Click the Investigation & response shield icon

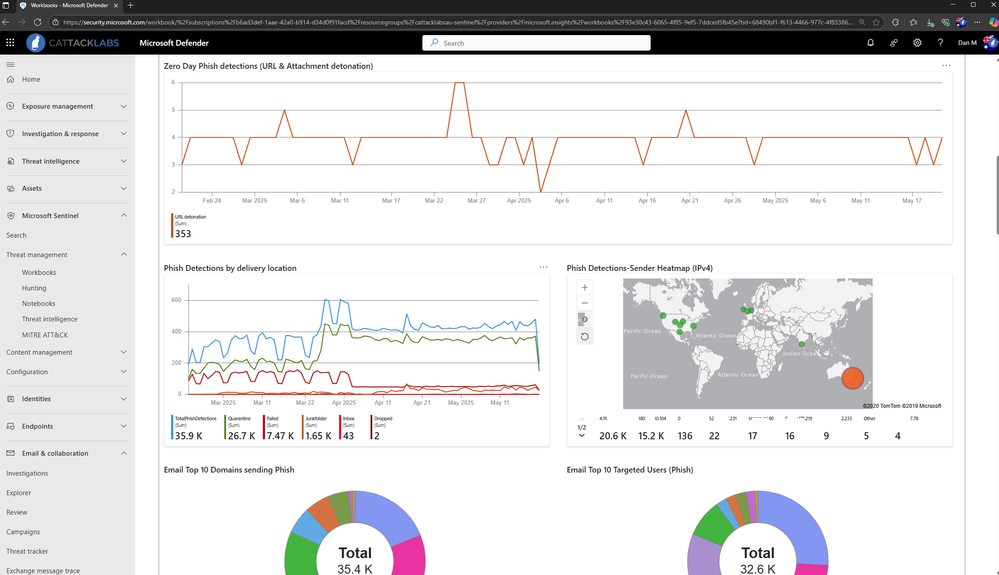pos(10,134)
